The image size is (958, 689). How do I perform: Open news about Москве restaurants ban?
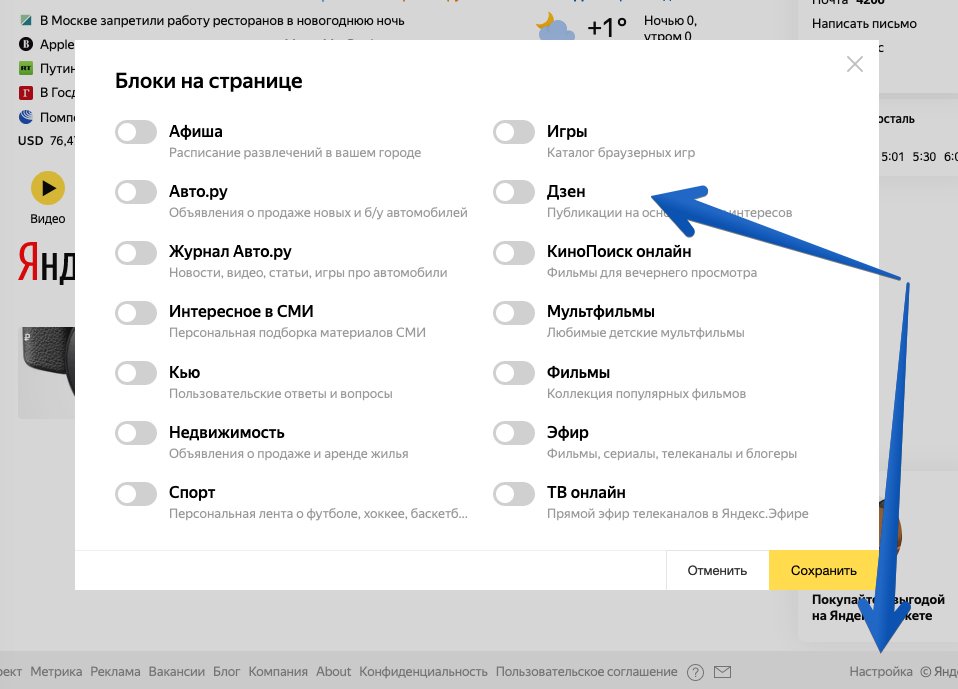pyautogui.click(x=222, y=21)
